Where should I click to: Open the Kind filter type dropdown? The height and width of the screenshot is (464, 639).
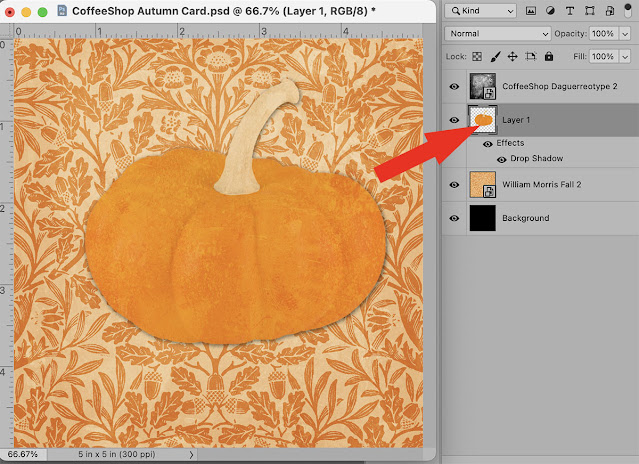[480, 11]
